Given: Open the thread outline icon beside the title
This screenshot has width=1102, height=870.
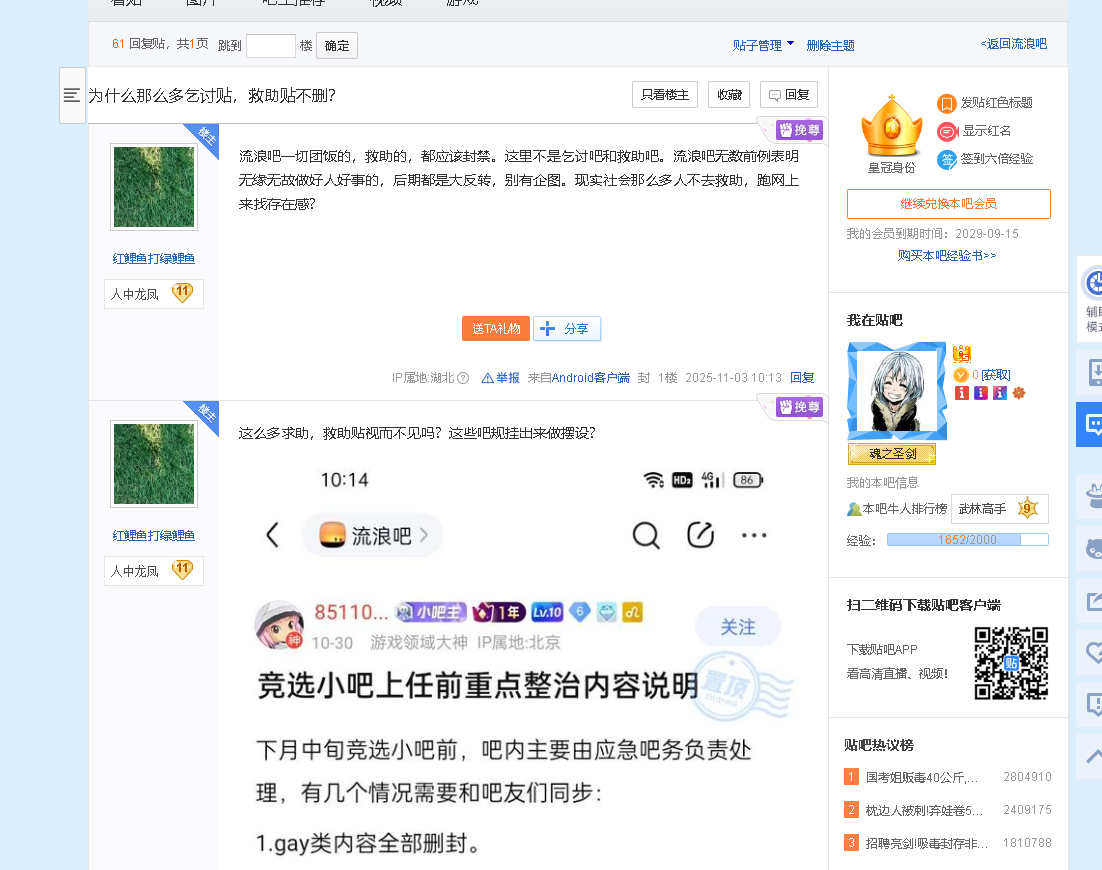Looking at the screenshot, I should click(72, 95).
